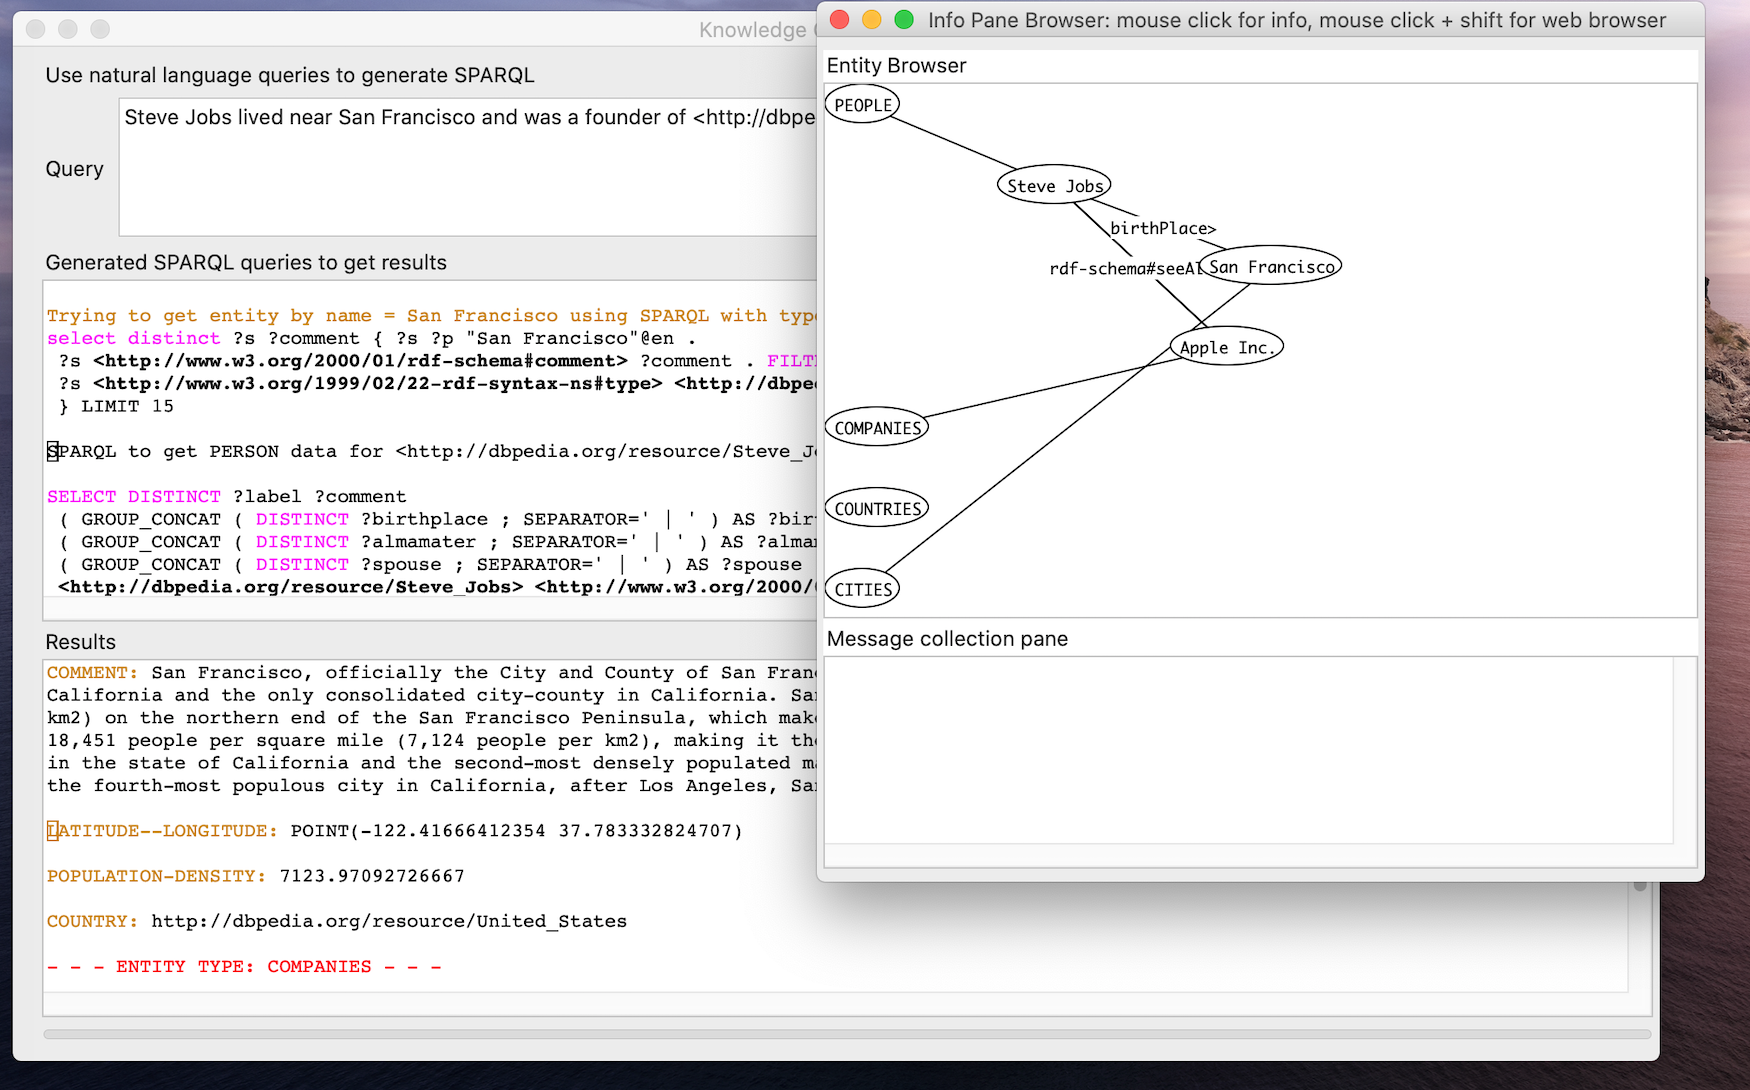Click the Steve_Jobs dbpedia resource URL
The width and height of the screenshot is (1750, 1090).
pyautogui.click(x=289, y=587)
